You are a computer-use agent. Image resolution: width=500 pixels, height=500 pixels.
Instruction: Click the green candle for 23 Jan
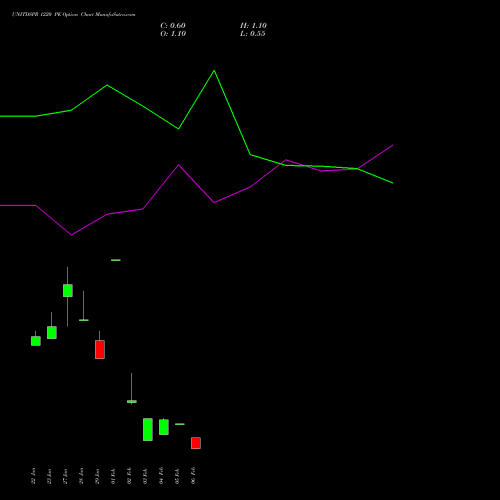point(52,332)
